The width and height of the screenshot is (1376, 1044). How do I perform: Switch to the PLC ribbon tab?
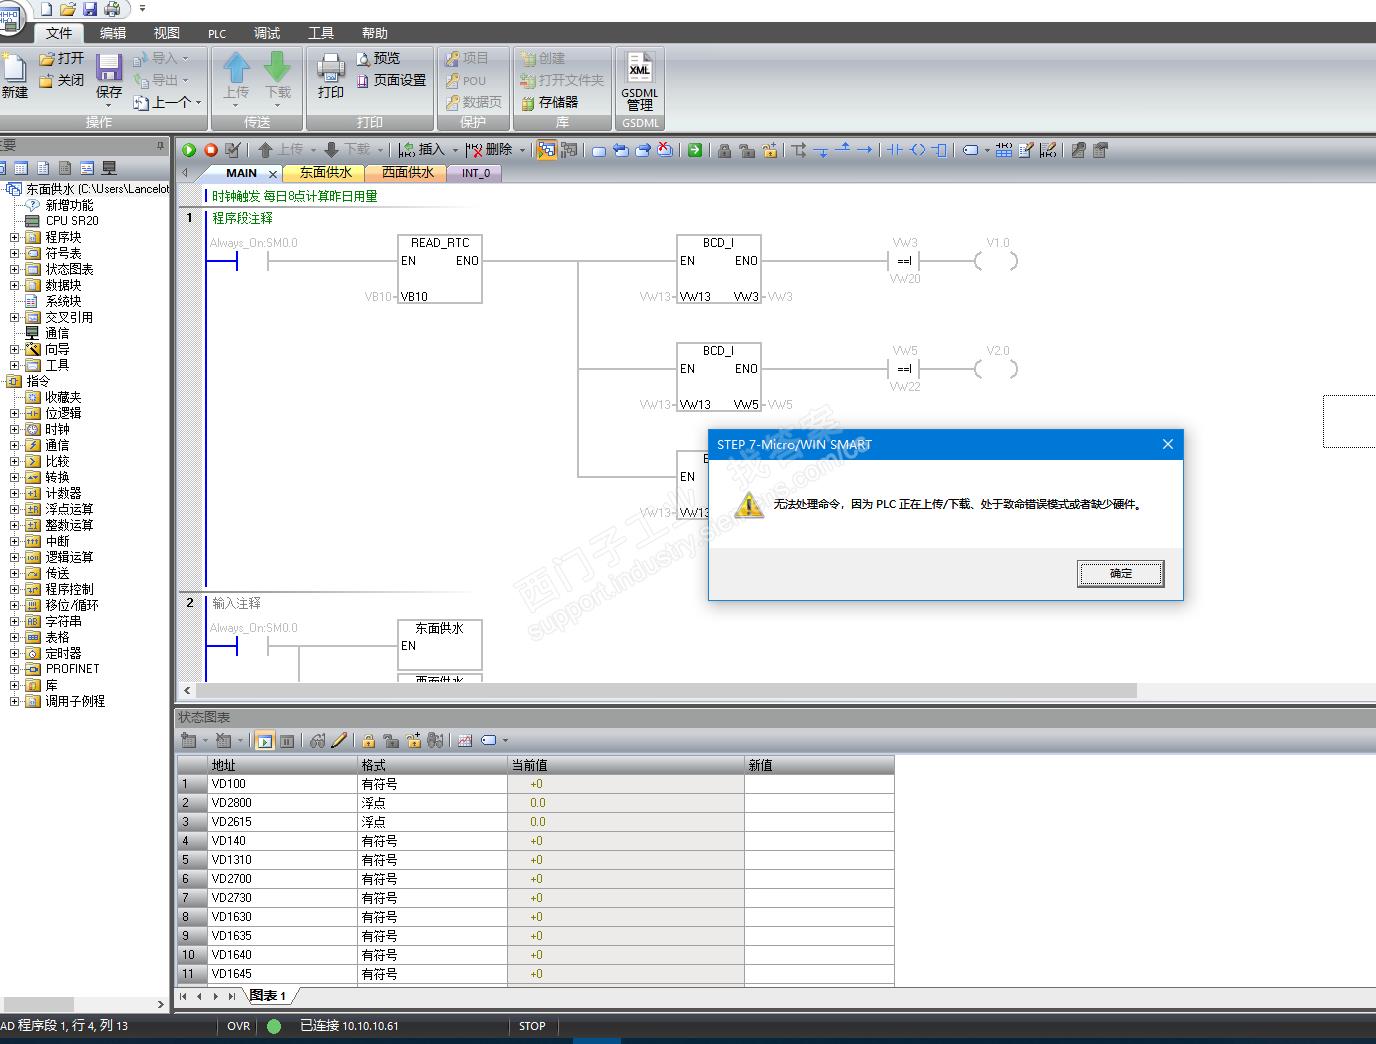217,33
